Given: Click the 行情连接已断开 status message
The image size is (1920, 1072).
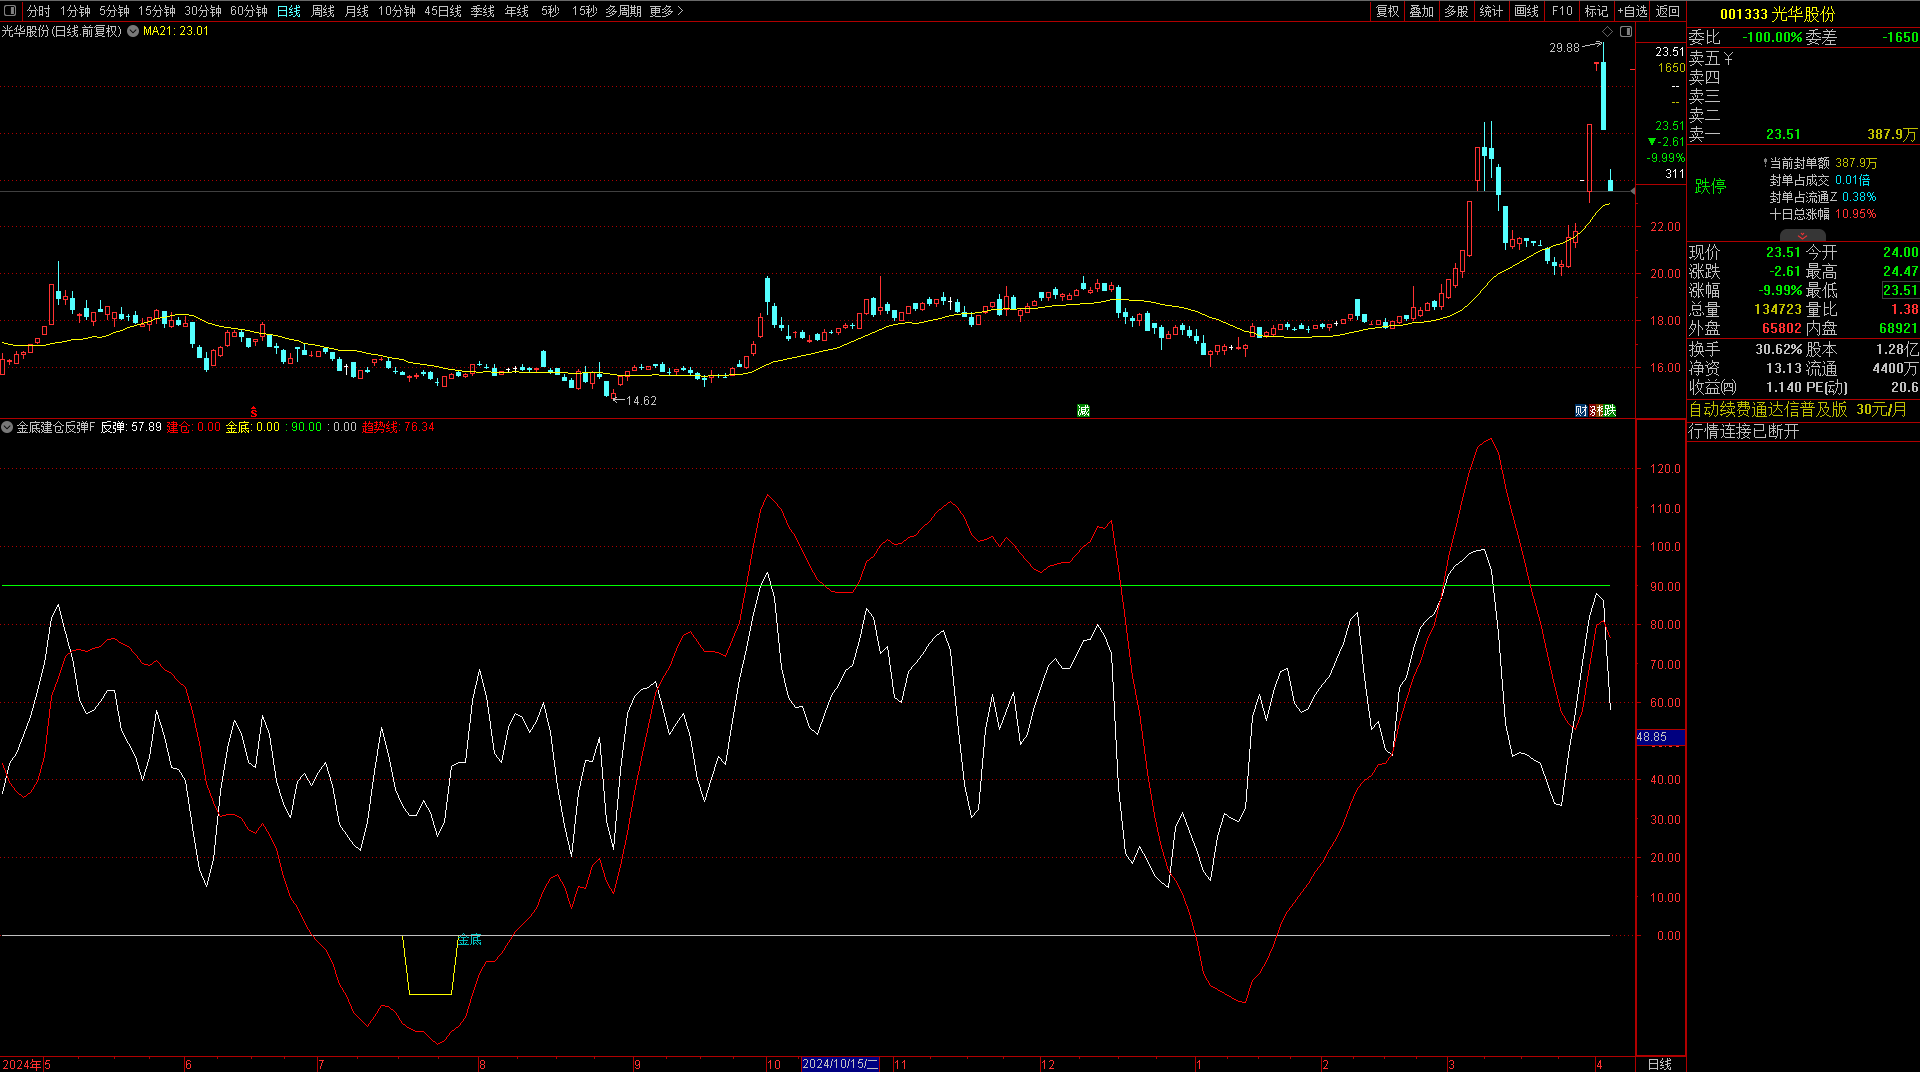Looking at the screenshot, I should [x=1744, y=431].
